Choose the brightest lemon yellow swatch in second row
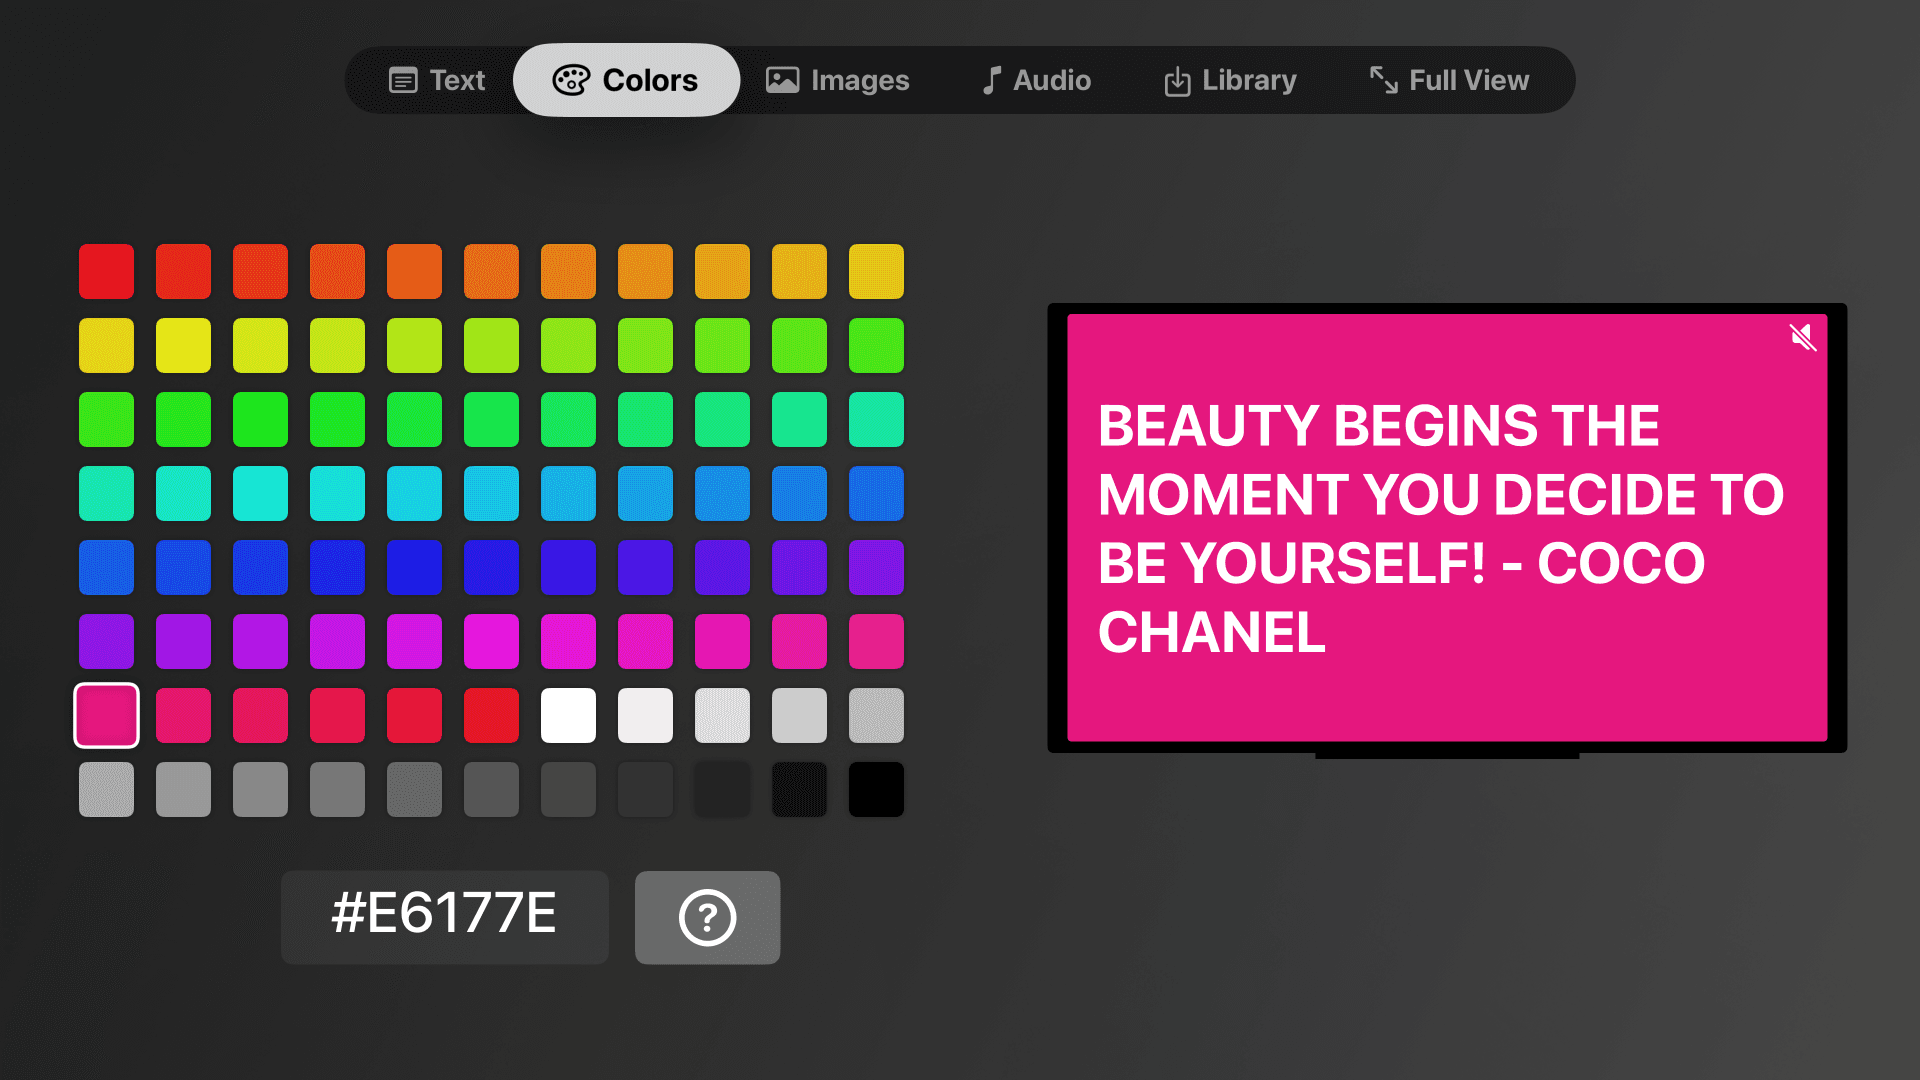This screenshot has width=1920, height=1080. 183,345
